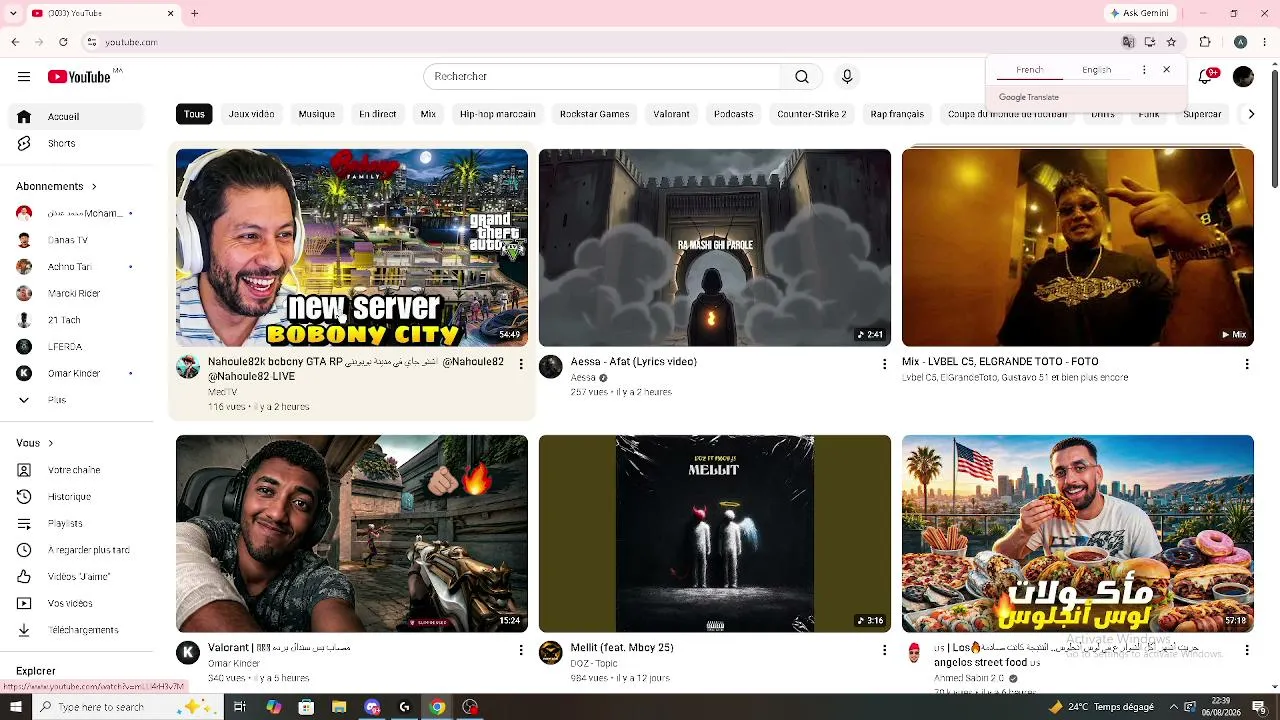Open Mellit (feat. Mbcy 25) title link

(622, 648)
